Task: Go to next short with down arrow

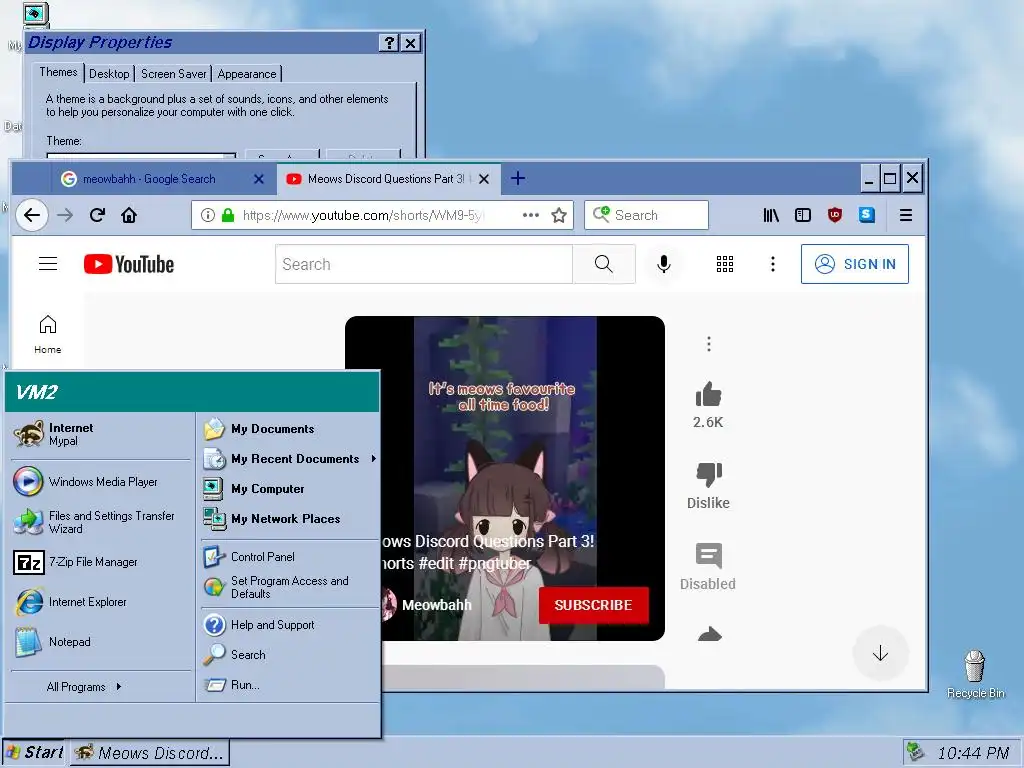Action: (x=880, y=653)
